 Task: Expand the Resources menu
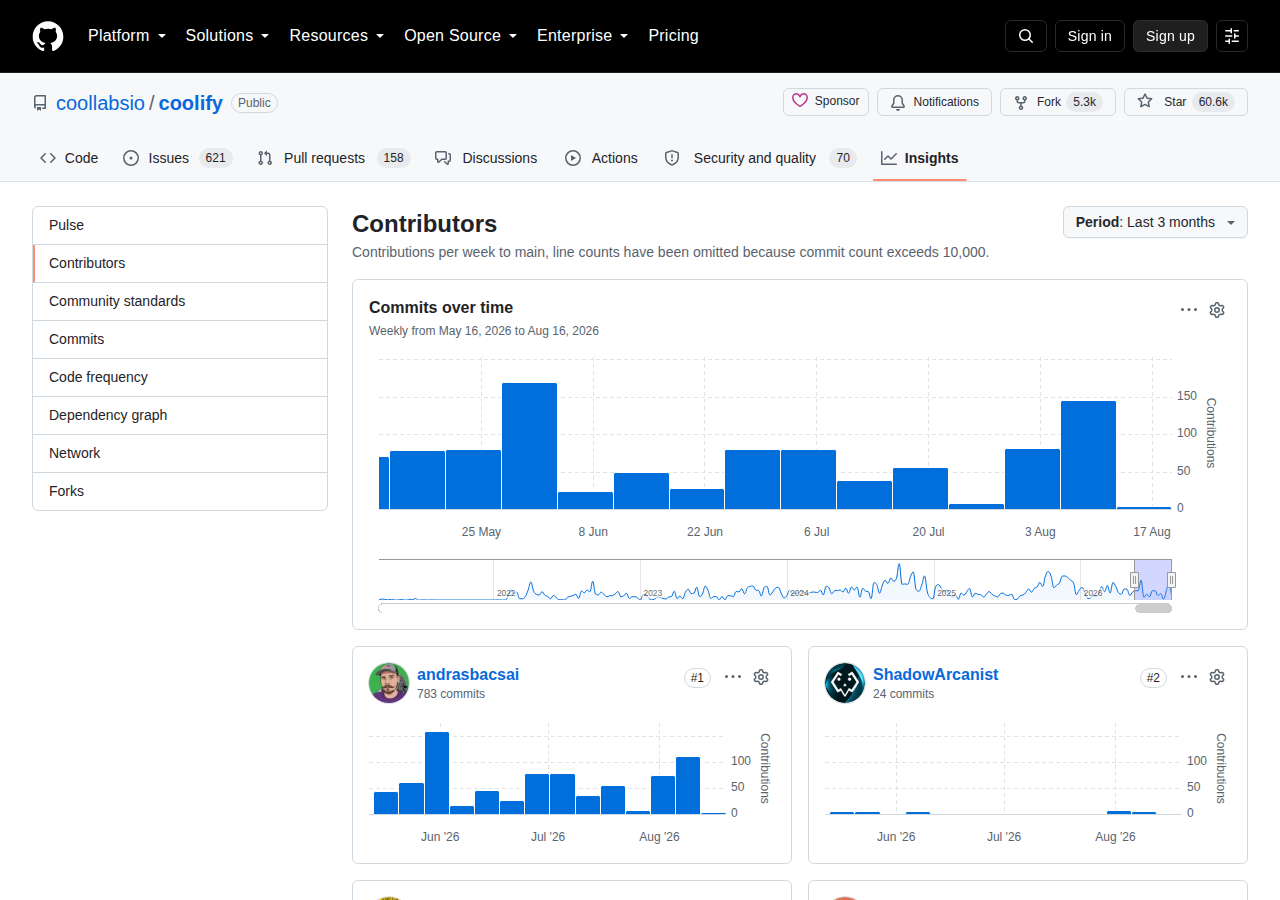[x=337, y=36]
